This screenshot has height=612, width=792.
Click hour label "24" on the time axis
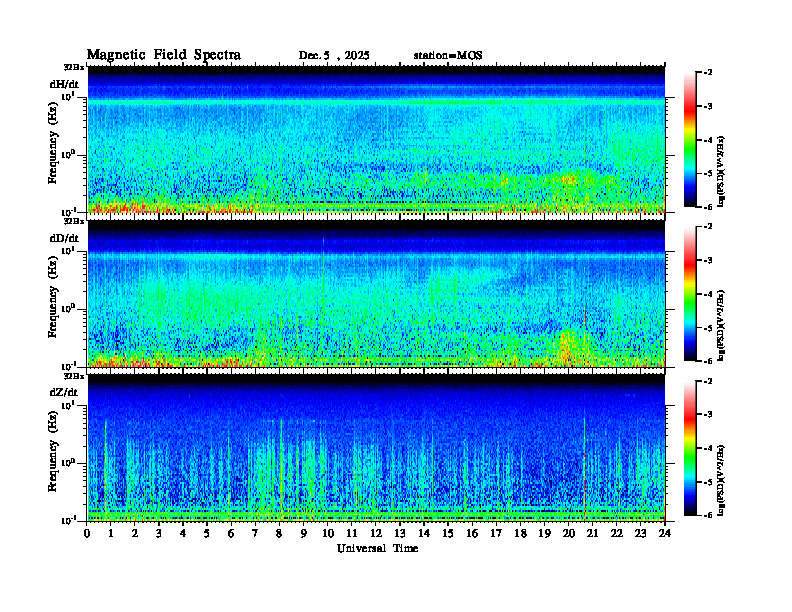665,533
